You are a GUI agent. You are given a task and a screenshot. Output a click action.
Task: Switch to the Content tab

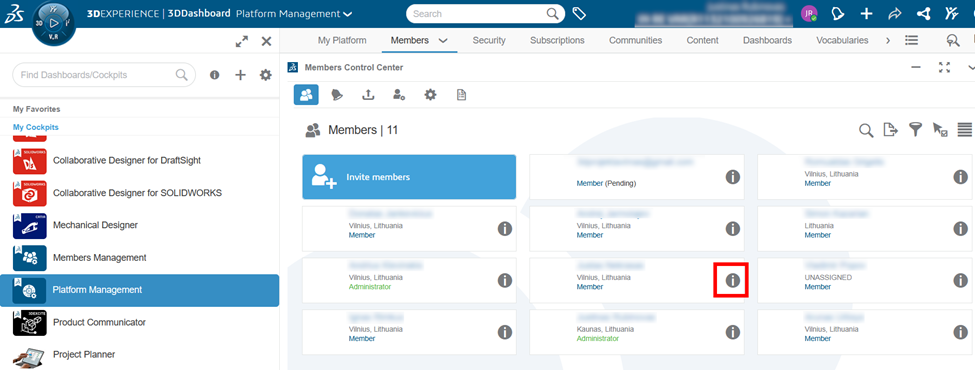click(703, 40)
